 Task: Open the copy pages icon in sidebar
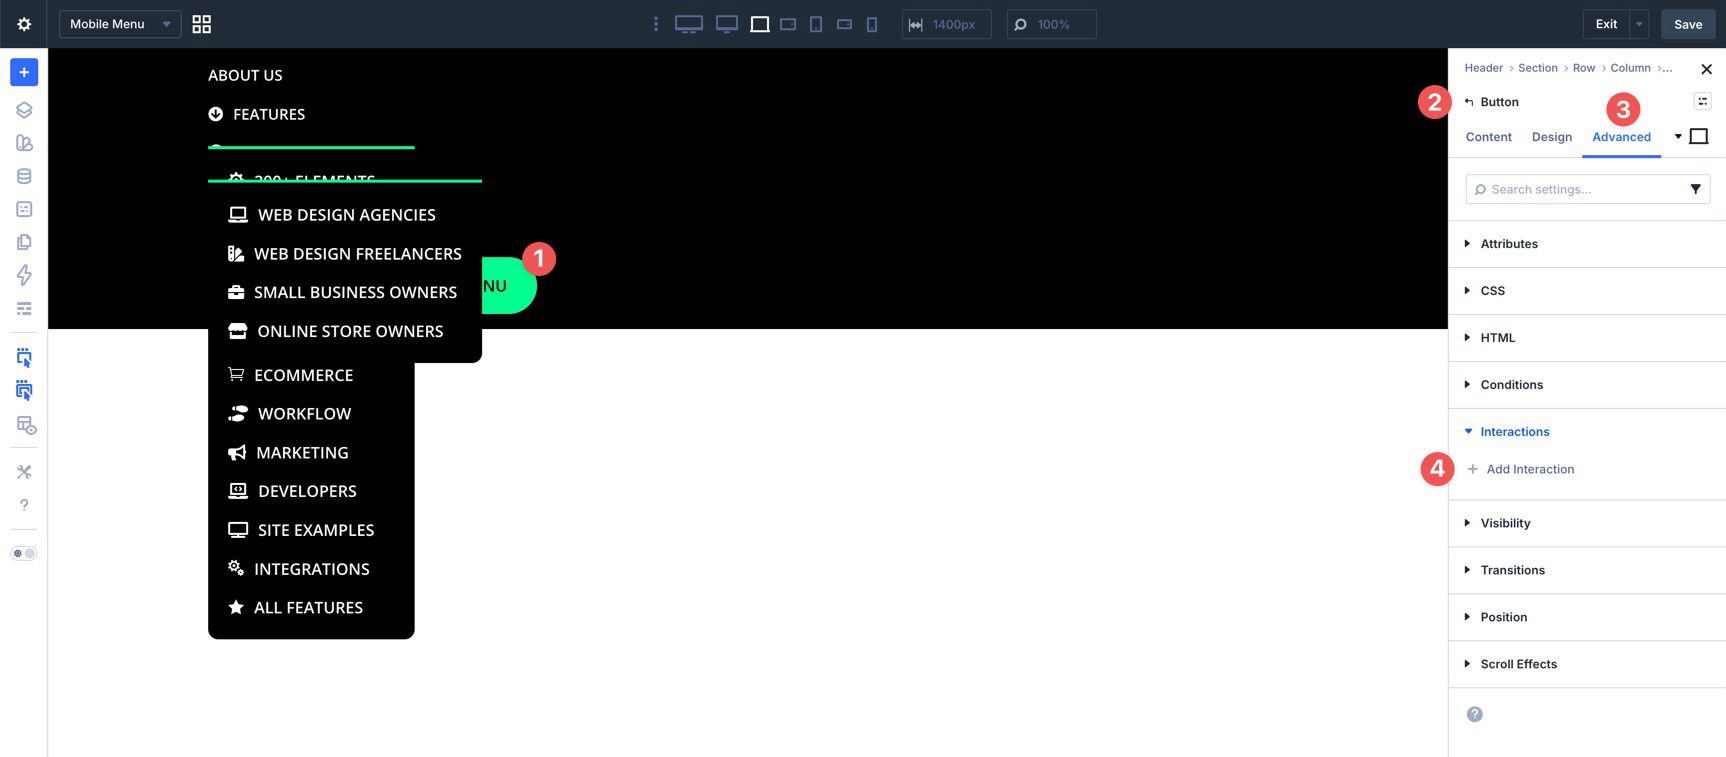pyautogui.click(x=24, y=242)
